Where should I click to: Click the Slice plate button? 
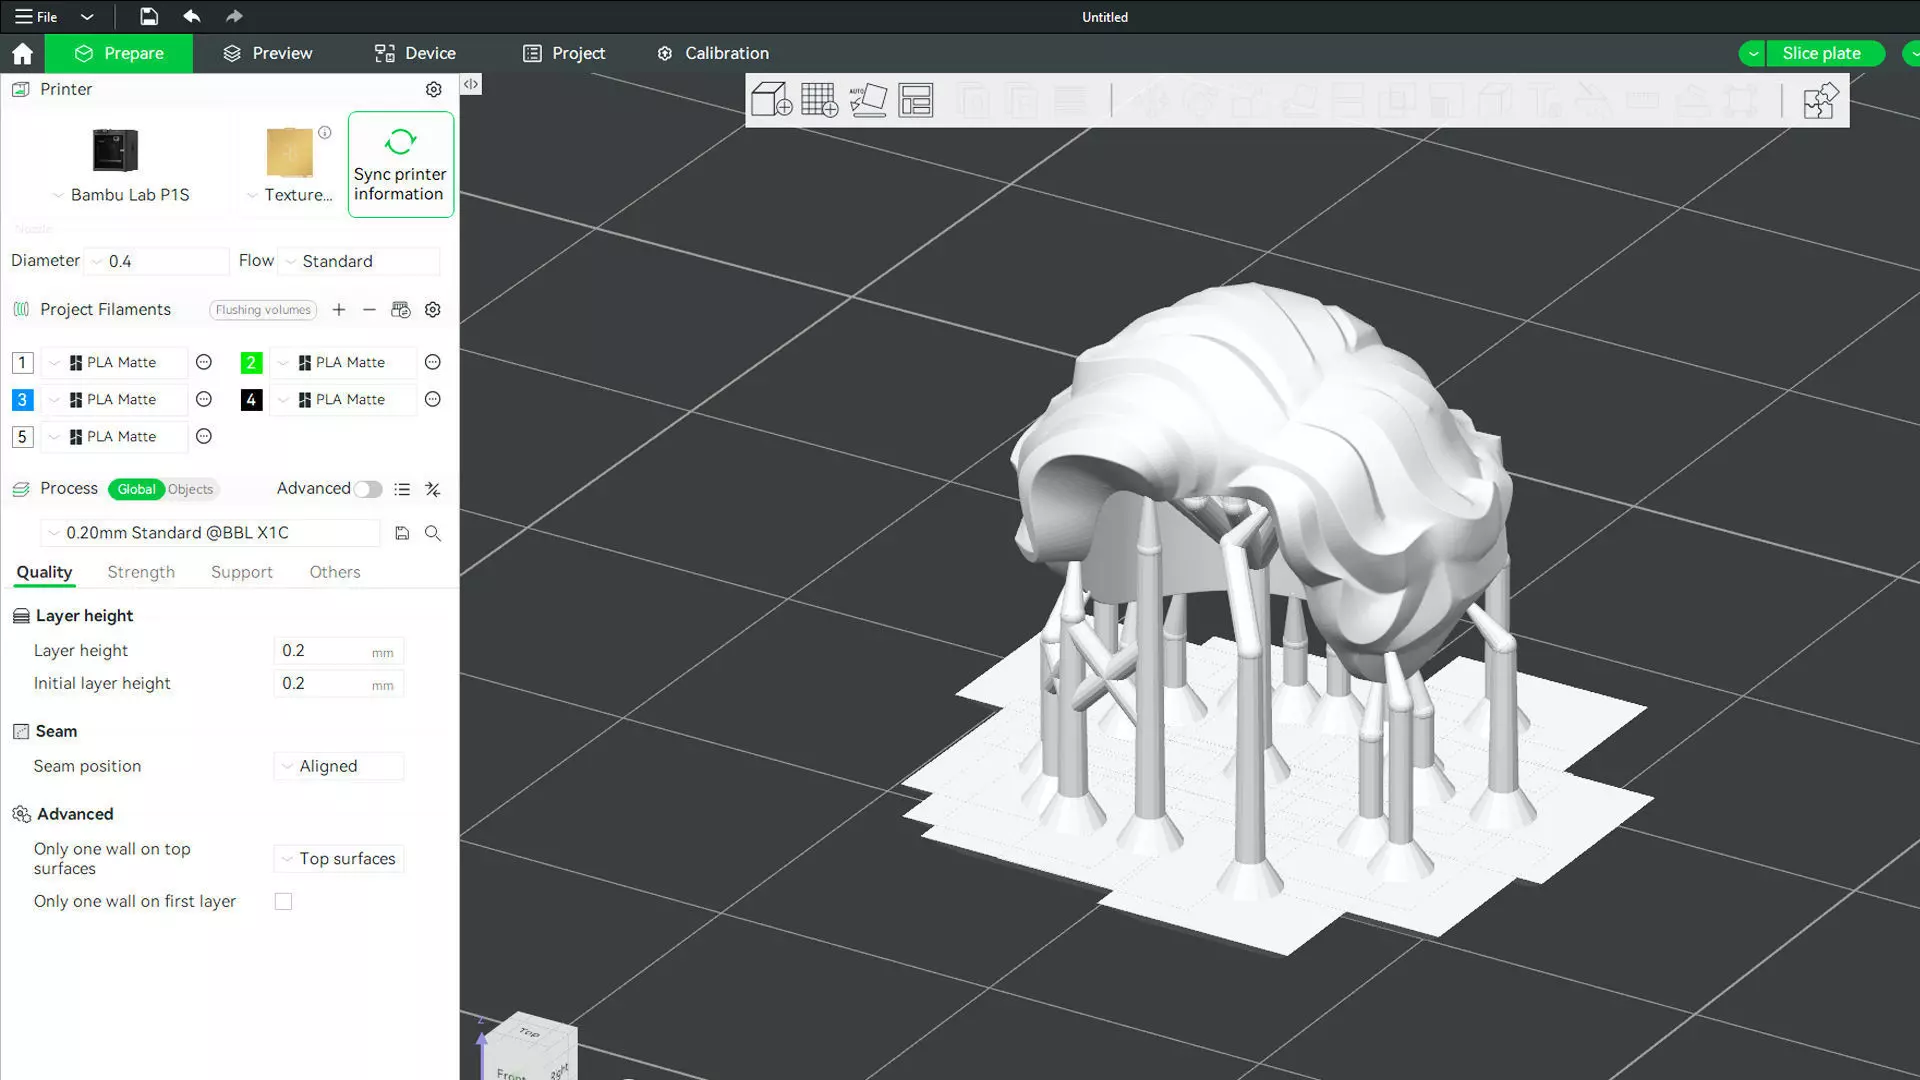coord(1820,53)
